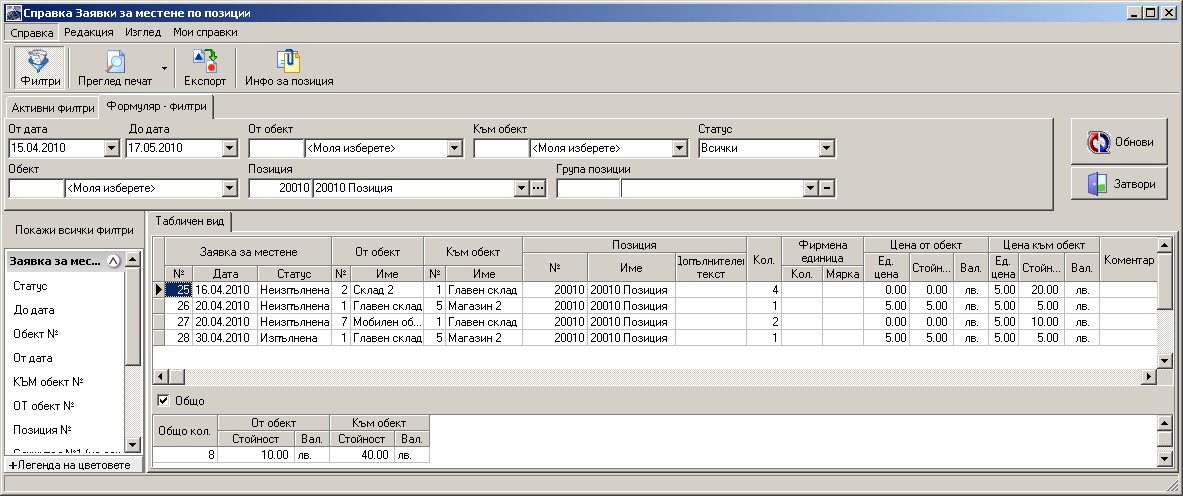Open Преглед печат print preview
This screenshot has width=1183, height=496.
click(x=115, y=68)
